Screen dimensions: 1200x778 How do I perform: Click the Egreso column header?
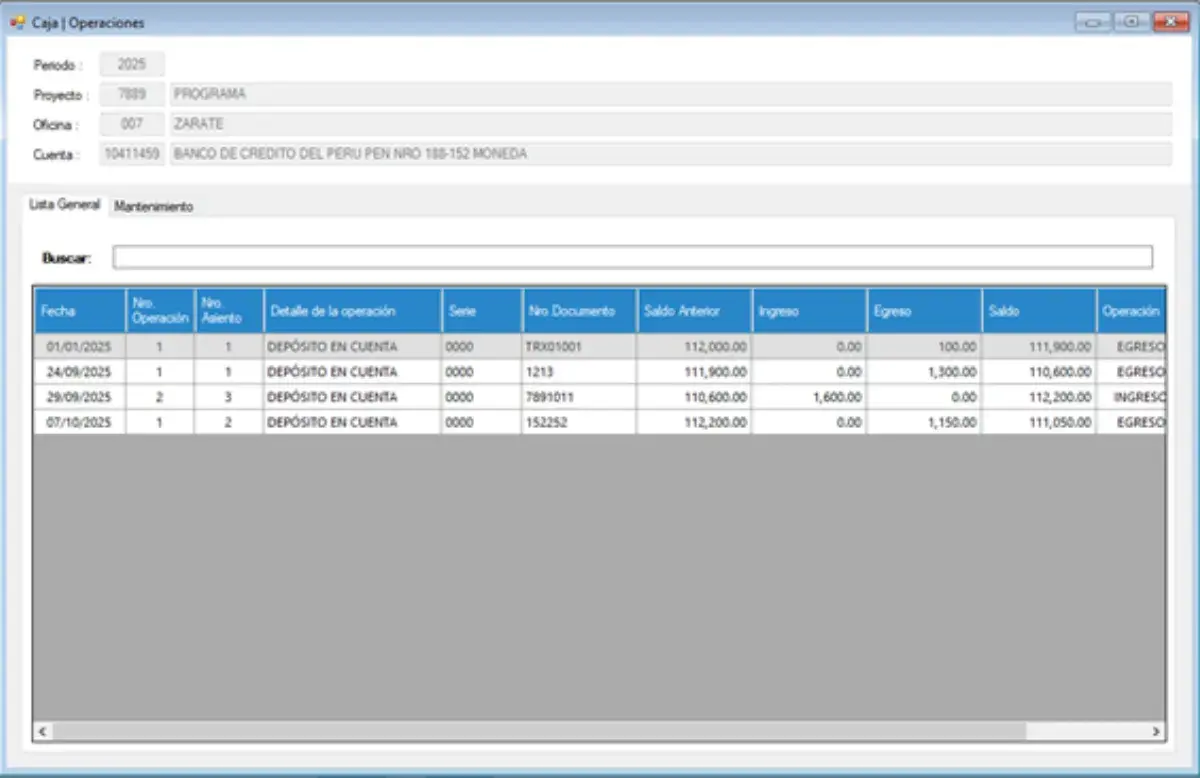pos(924,311)
